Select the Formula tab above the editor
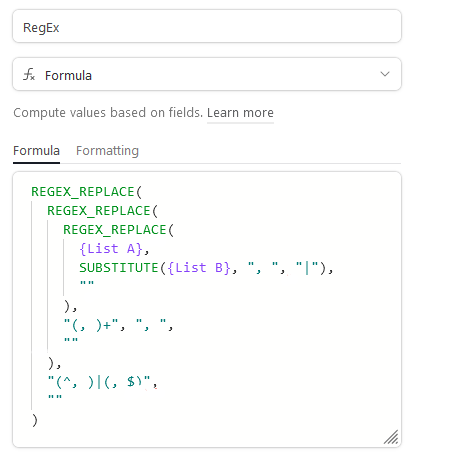 (36, 151)
